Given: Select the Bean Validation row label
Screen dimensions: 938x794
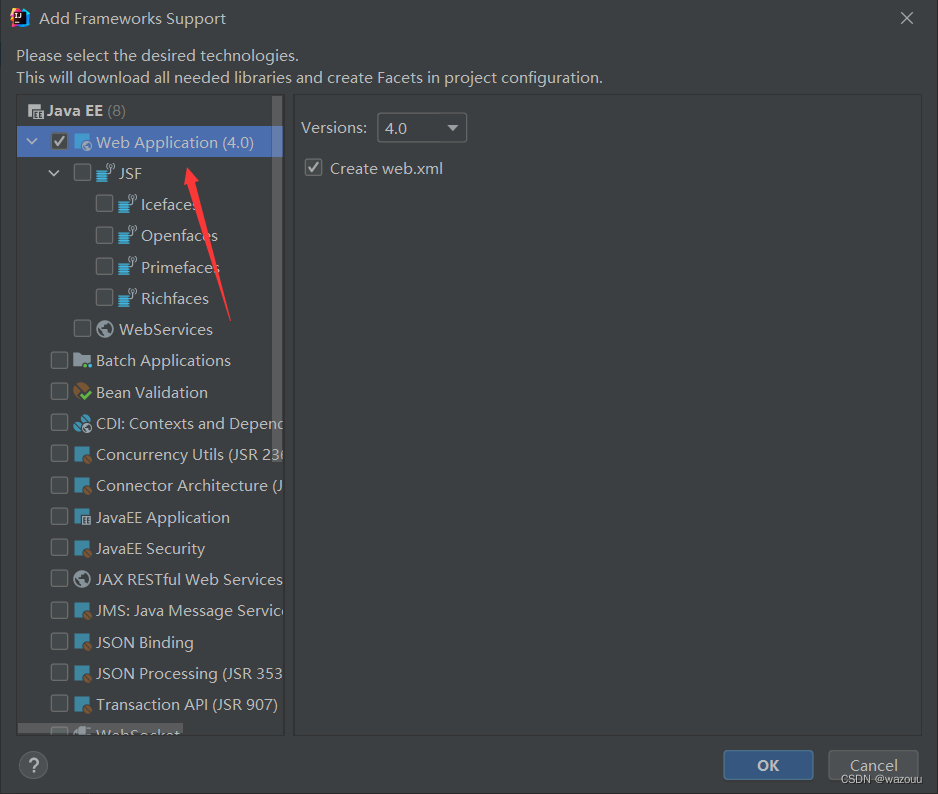Looking at the screenshot, I should [152, 393].
